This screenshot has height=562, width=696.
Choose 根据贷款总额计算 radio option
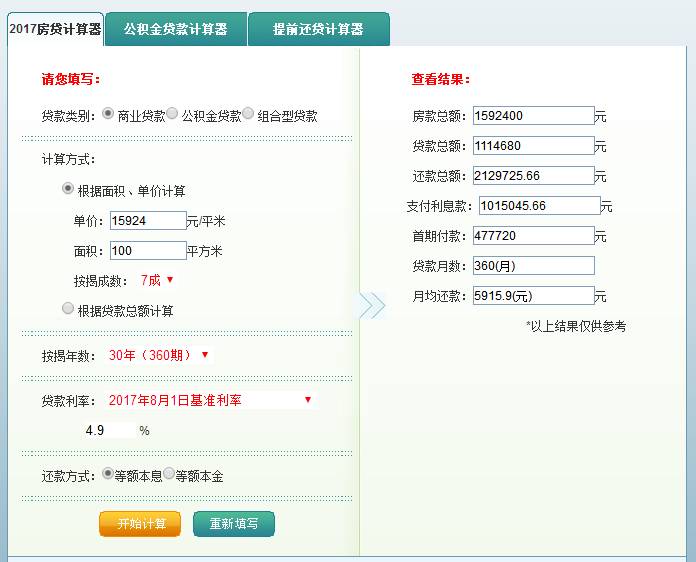point(67,308)
